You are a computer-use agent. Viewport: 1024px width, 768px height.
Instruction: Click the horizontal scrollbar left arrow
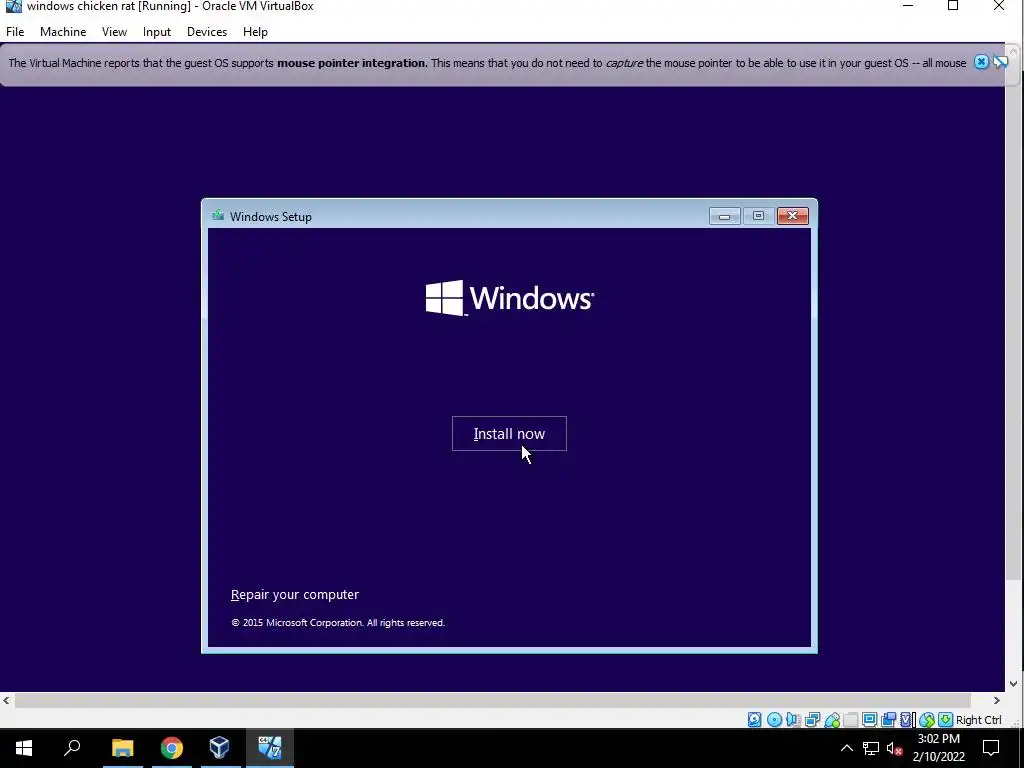tap(6, 700)
